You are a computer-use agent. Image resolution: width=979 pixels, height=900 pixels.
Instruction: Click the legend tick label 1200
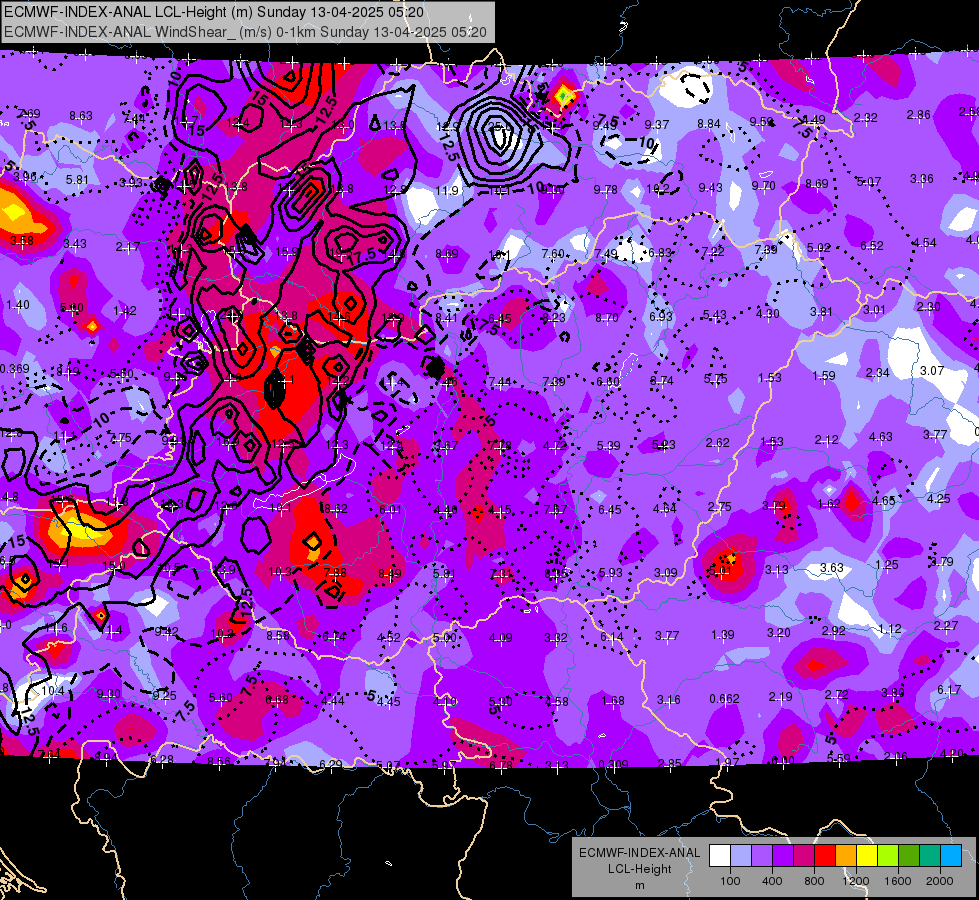tap(856, 881)
